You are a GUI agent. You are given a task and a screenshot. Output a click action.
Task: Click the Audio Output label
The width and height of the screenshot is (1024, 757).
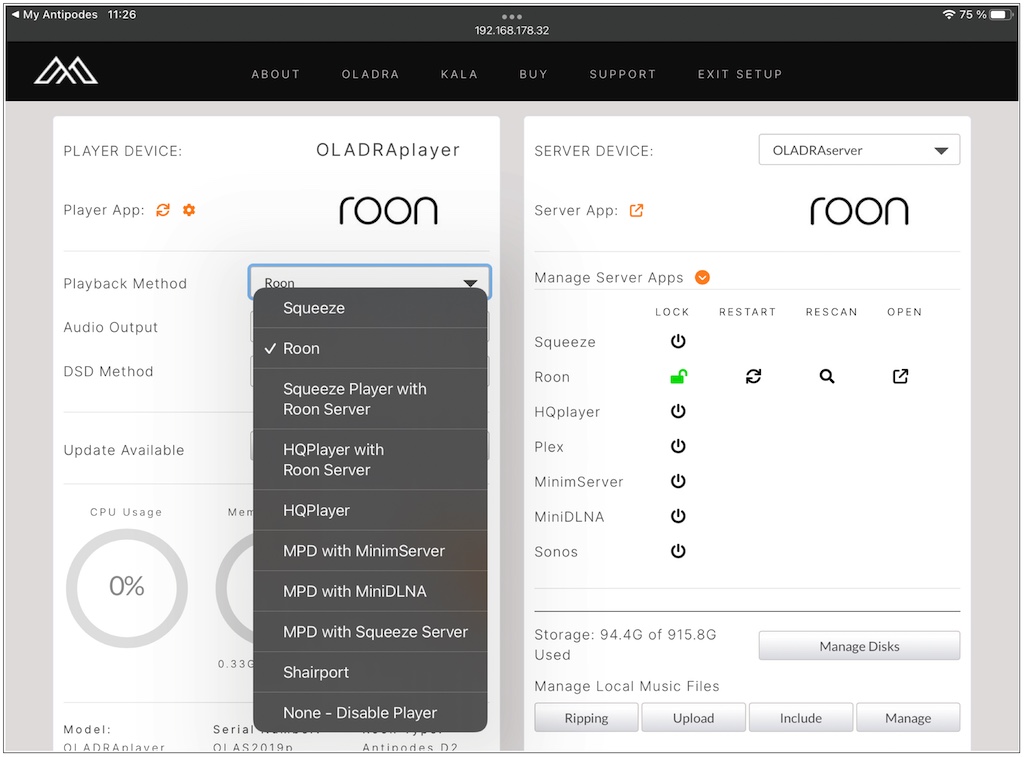point(110,327)
